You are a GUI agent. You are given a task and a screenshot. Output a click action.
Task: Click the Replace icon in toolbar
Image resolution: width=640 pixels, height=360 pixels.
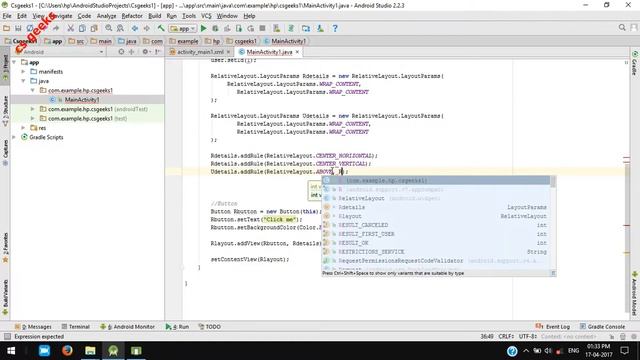120,28
